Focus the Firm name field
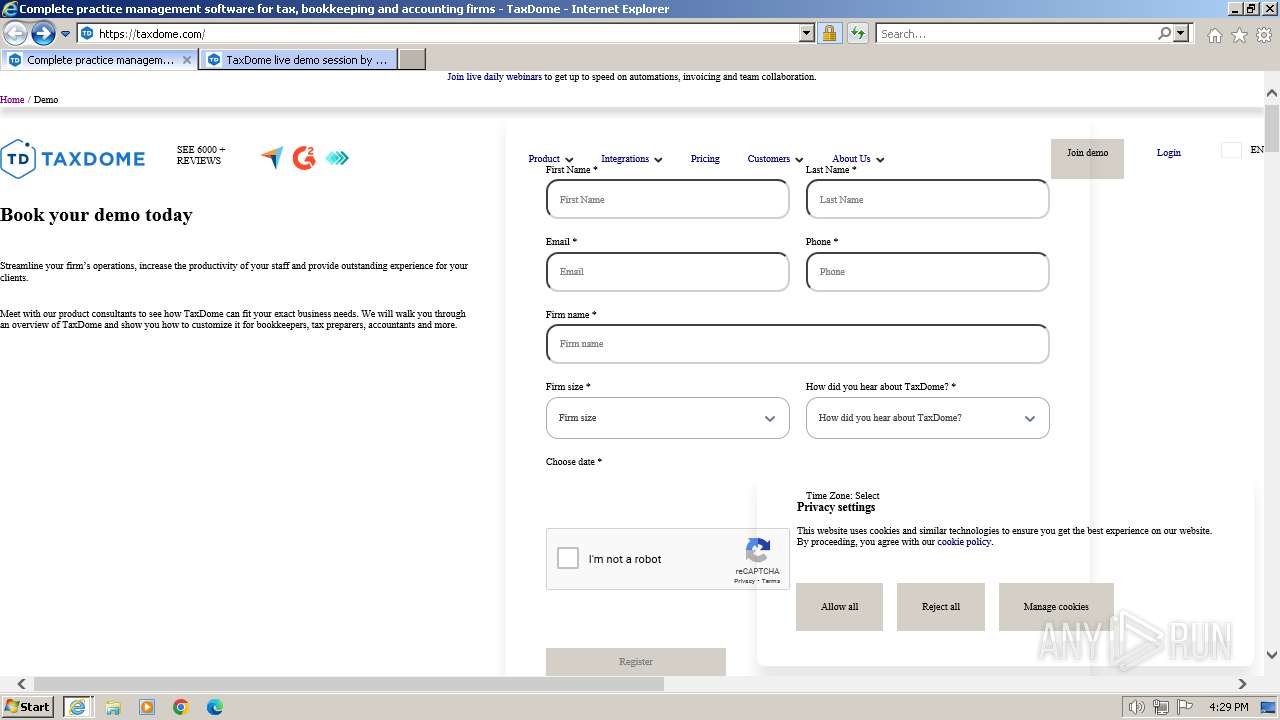The height and width of the screenshot is (720, 1280). click(x=797, y=343)
